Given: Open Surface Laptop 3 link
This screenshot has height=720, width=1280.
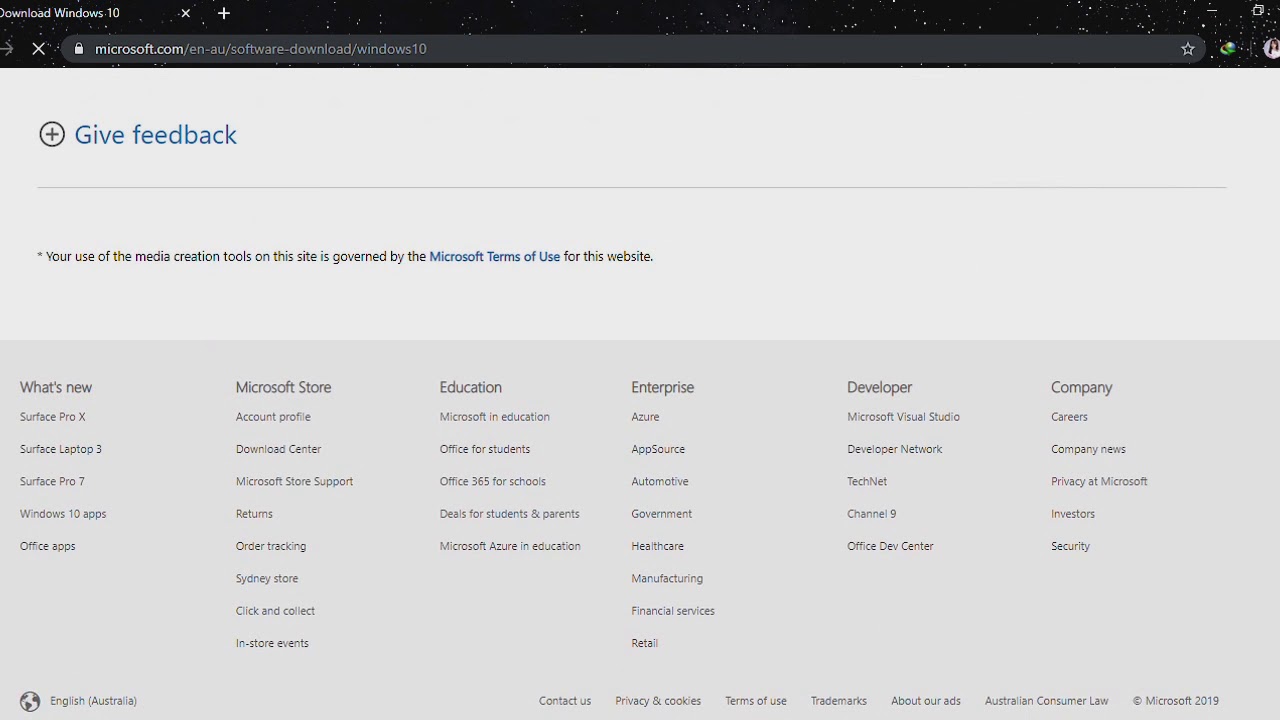Looking at the screenshot, I should [x=61, y=449].
